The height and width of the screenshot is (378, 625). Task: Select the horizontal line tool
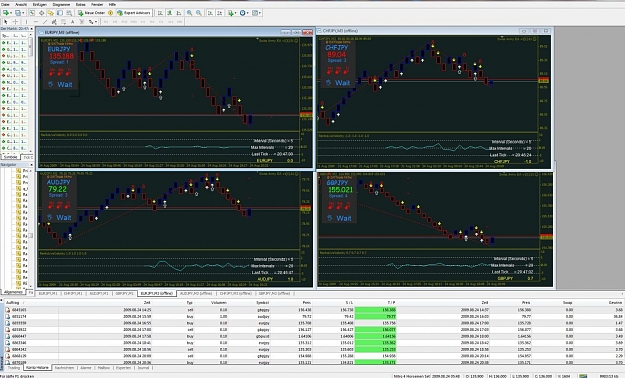[x=35, y=22]
